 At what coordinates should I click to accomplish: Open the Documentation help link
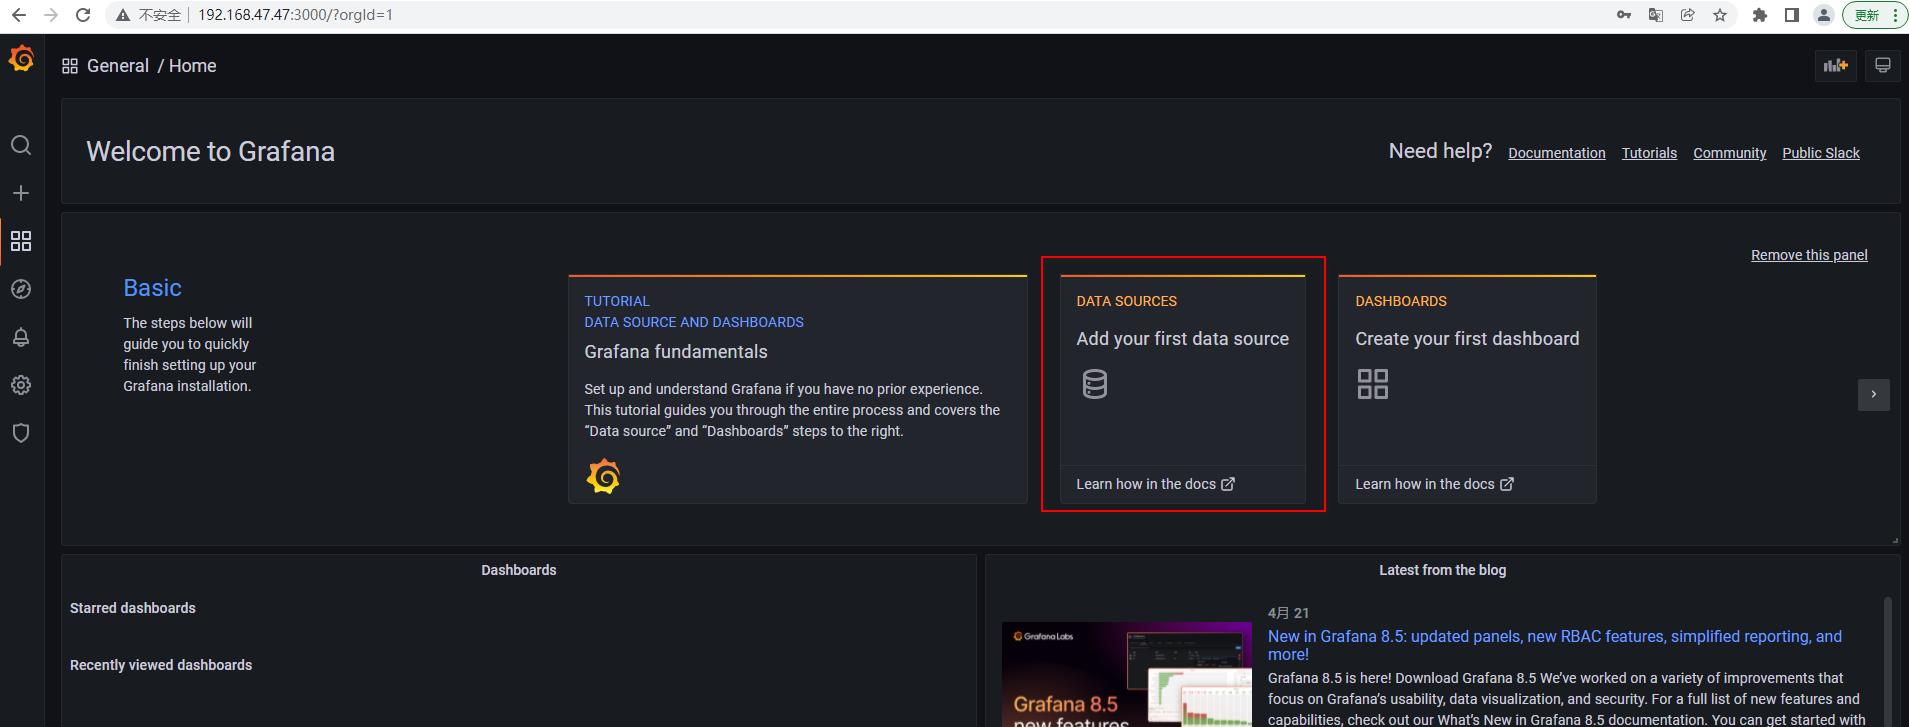click(1557, 153)
